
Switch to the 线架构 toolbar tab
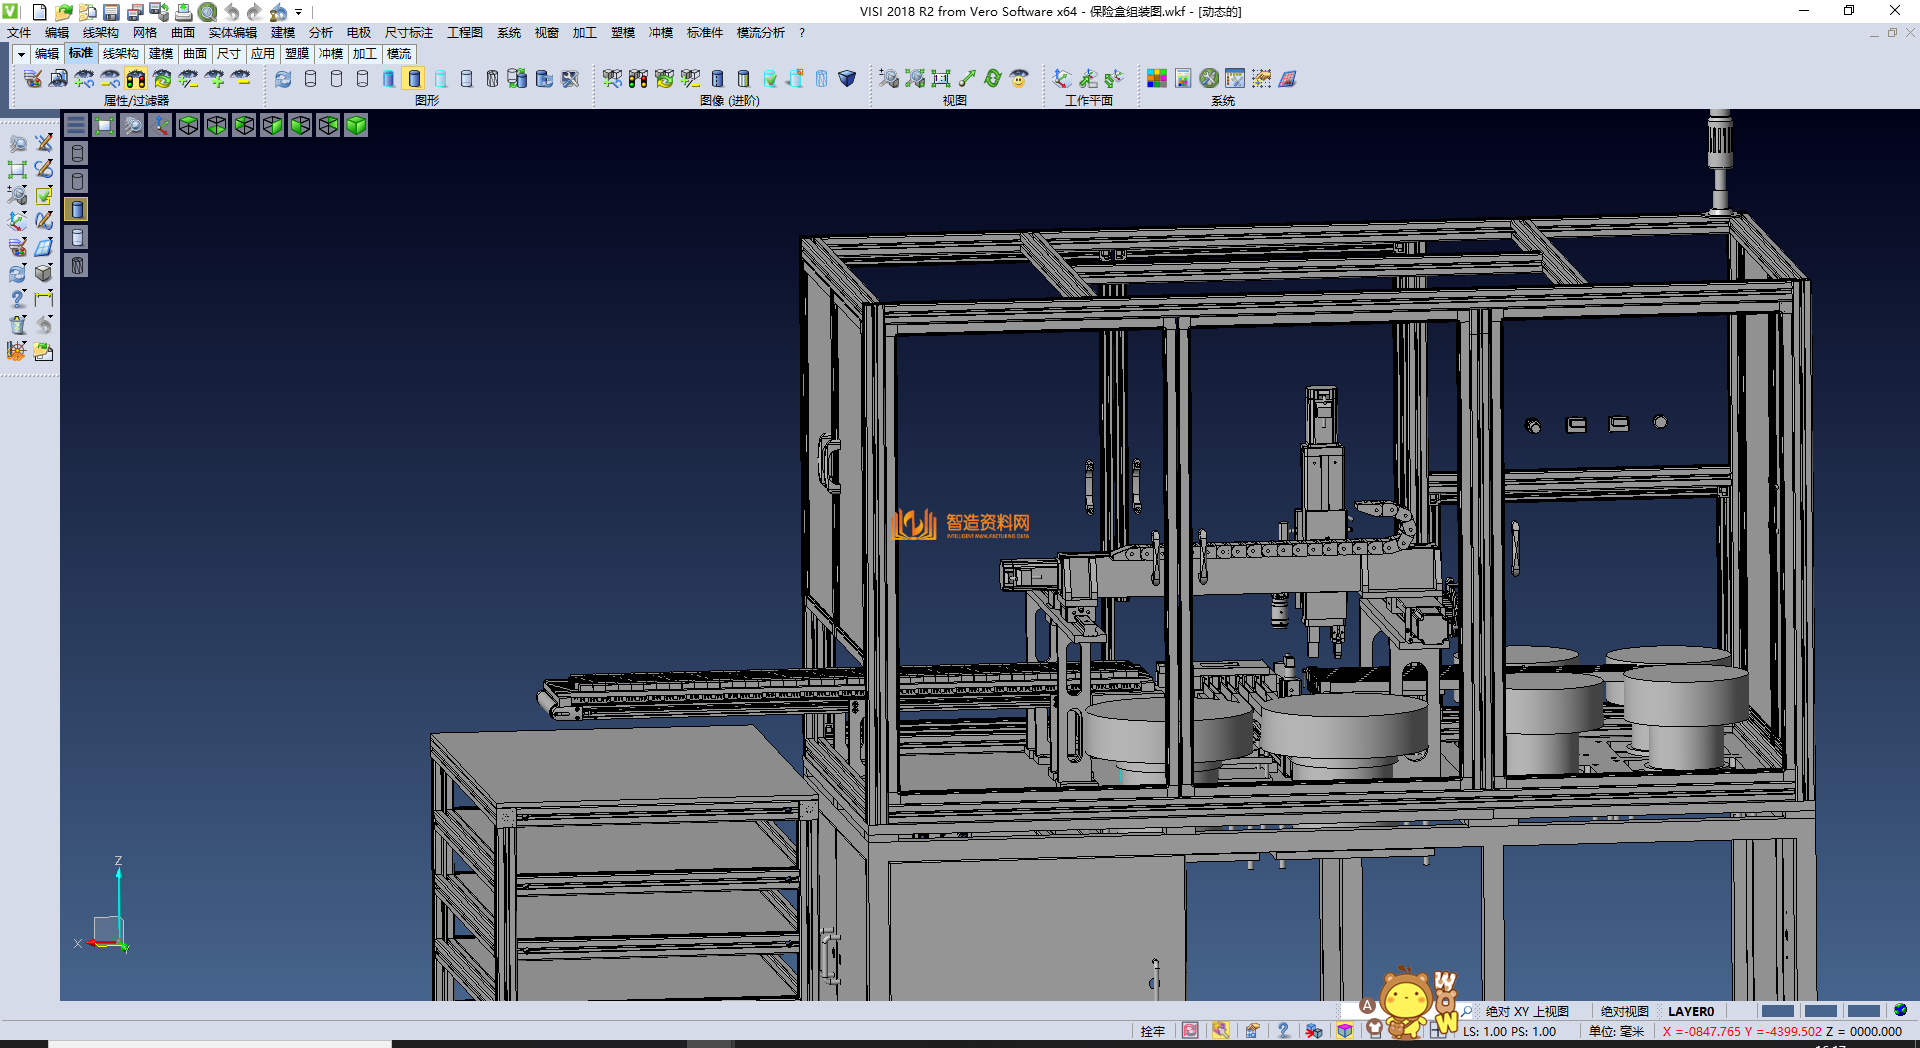pos(121,54)
